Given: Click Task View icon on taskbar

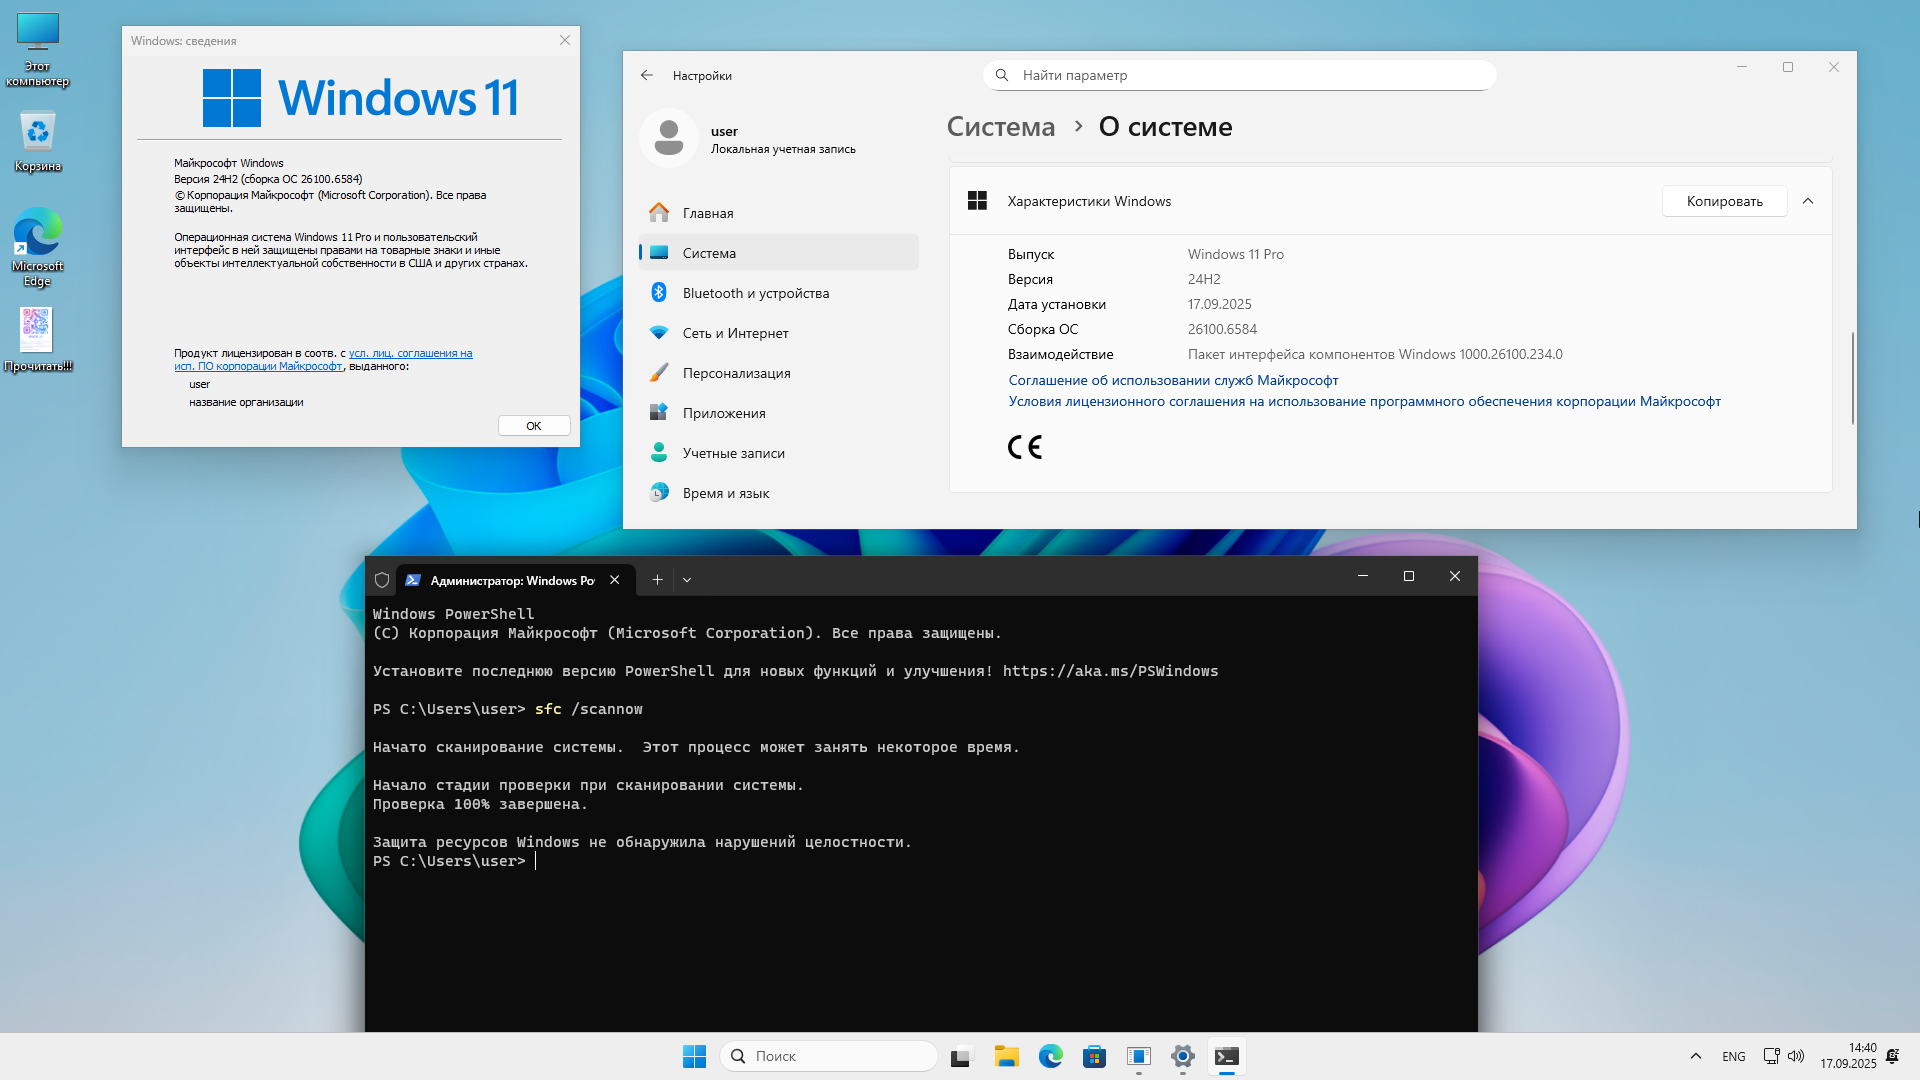Looking at the screenshot, I should coord(962,1056).
